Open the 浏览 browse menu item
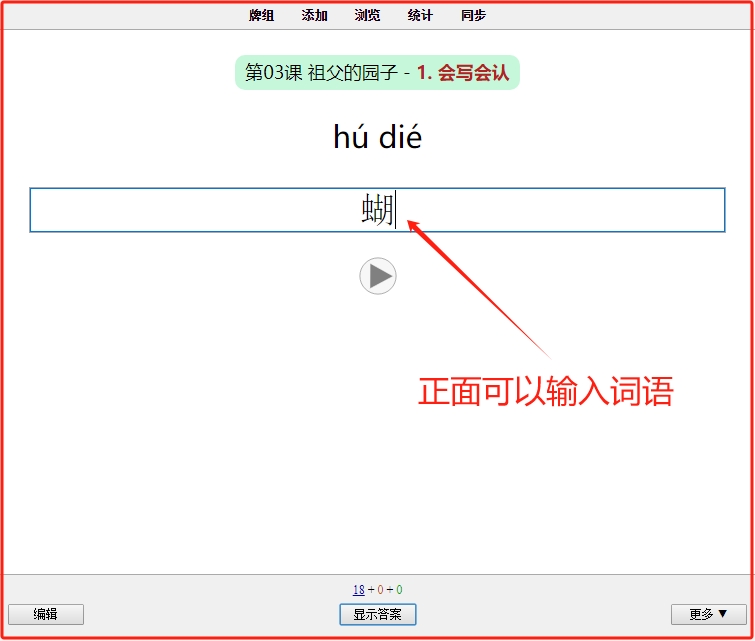 [367, 15]
